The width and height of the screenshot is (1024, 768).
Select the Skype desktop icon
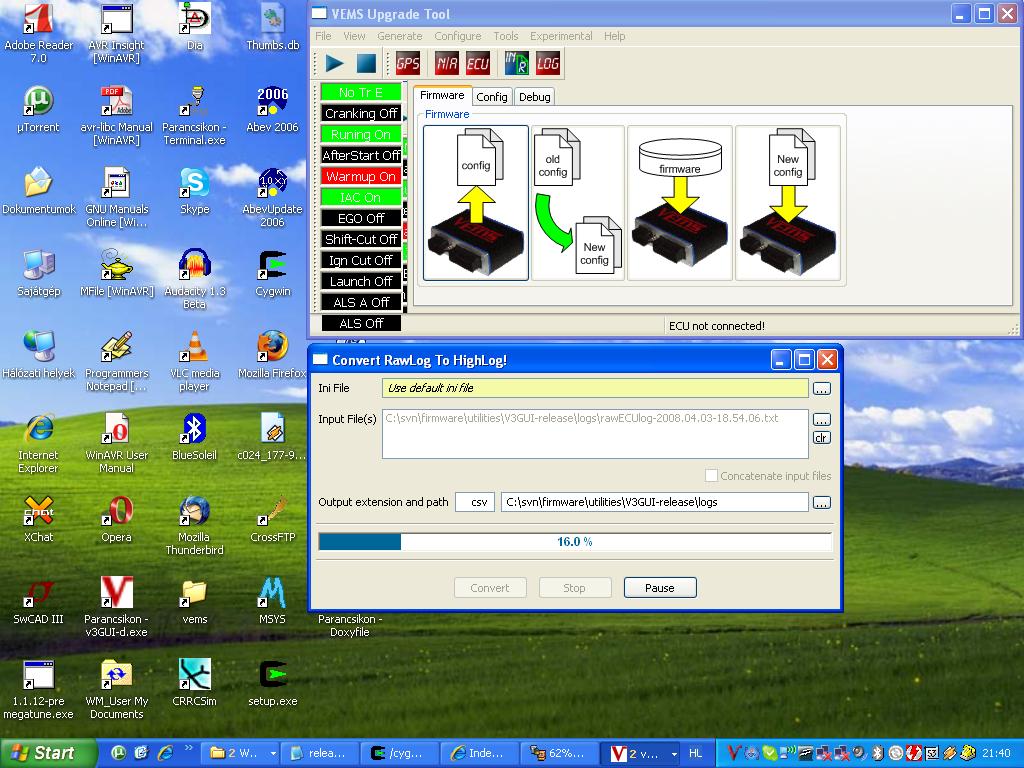pyautogui.click(x=195, y=191)
